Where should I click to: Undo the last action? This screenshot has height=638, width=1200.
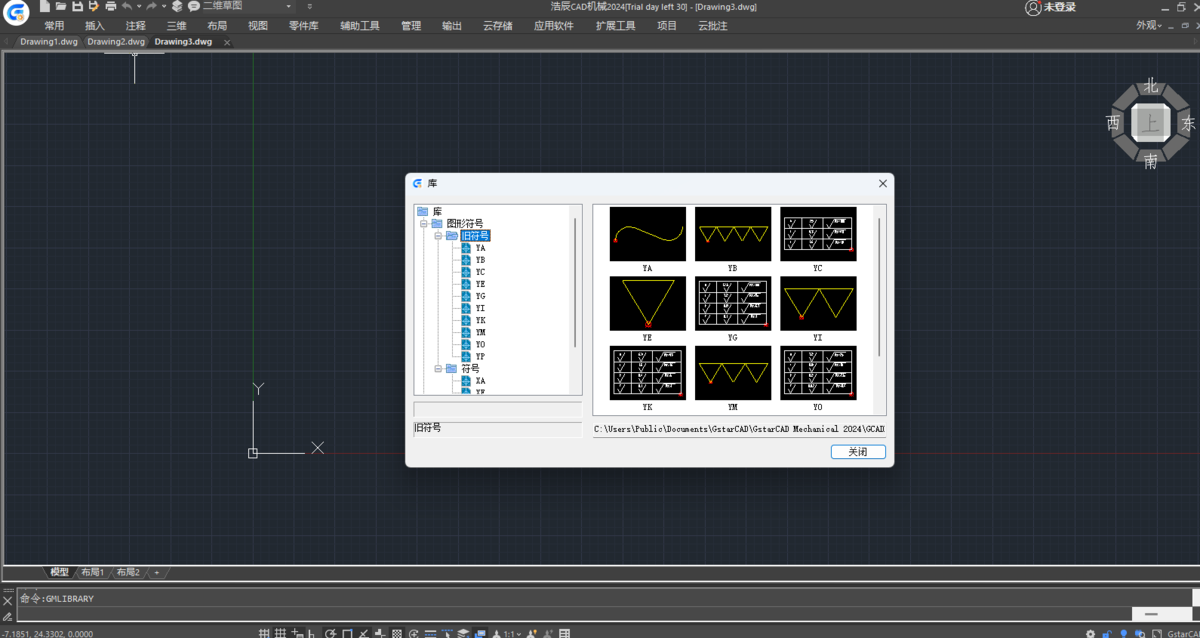127,6
